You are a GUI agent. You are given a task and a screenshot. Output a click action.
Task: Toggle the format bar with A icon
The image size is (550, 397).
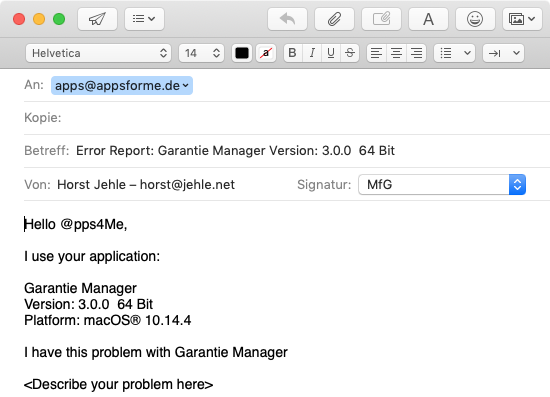tap(428, 19)
